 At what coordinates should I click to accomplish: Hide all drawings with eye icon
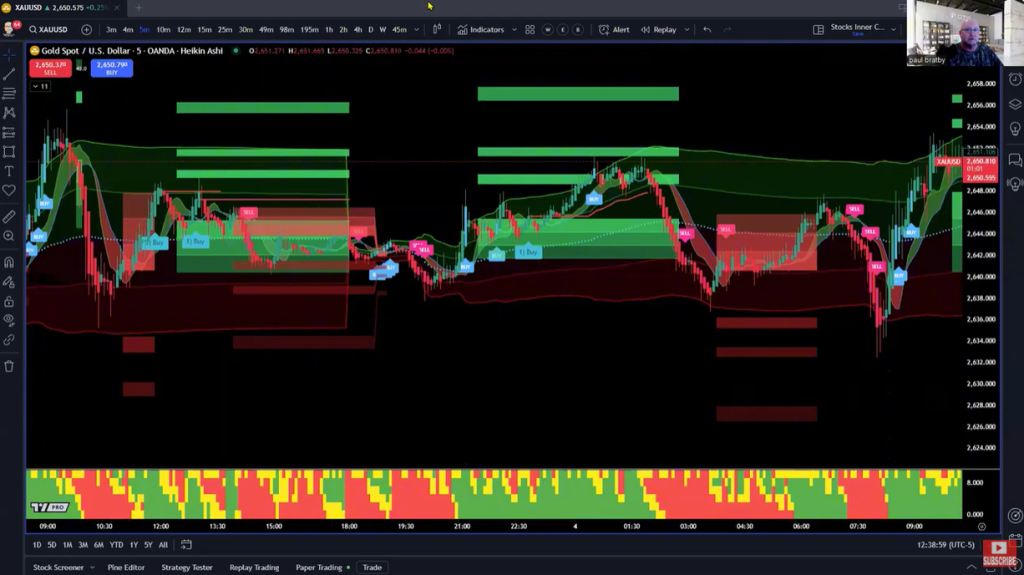[x=9, y=321]
